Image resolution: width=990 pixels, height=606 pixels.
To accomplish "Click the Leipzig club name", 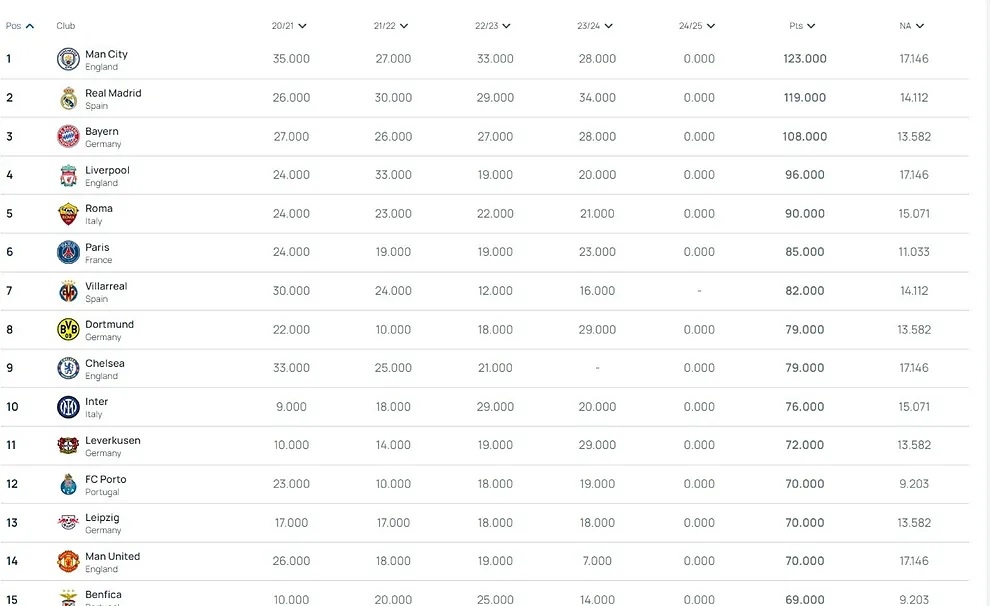I will (x=102, y=518).
